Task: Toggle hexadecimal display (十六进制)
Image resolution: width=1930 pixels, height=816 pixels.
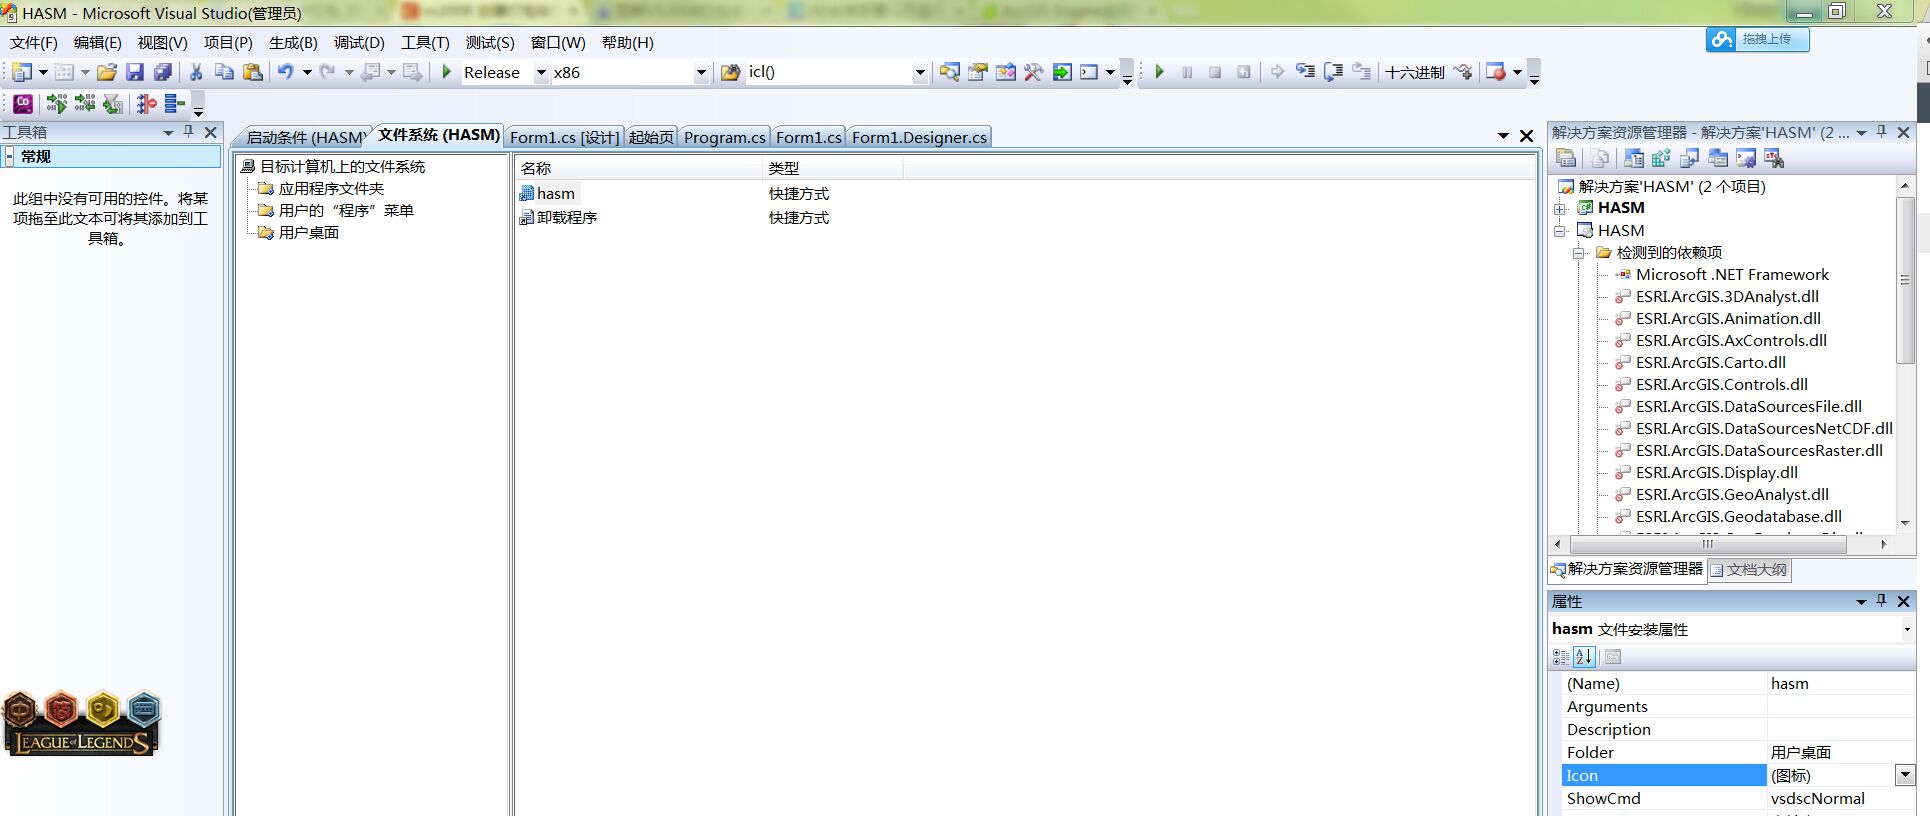Action: pos(1414,72)
